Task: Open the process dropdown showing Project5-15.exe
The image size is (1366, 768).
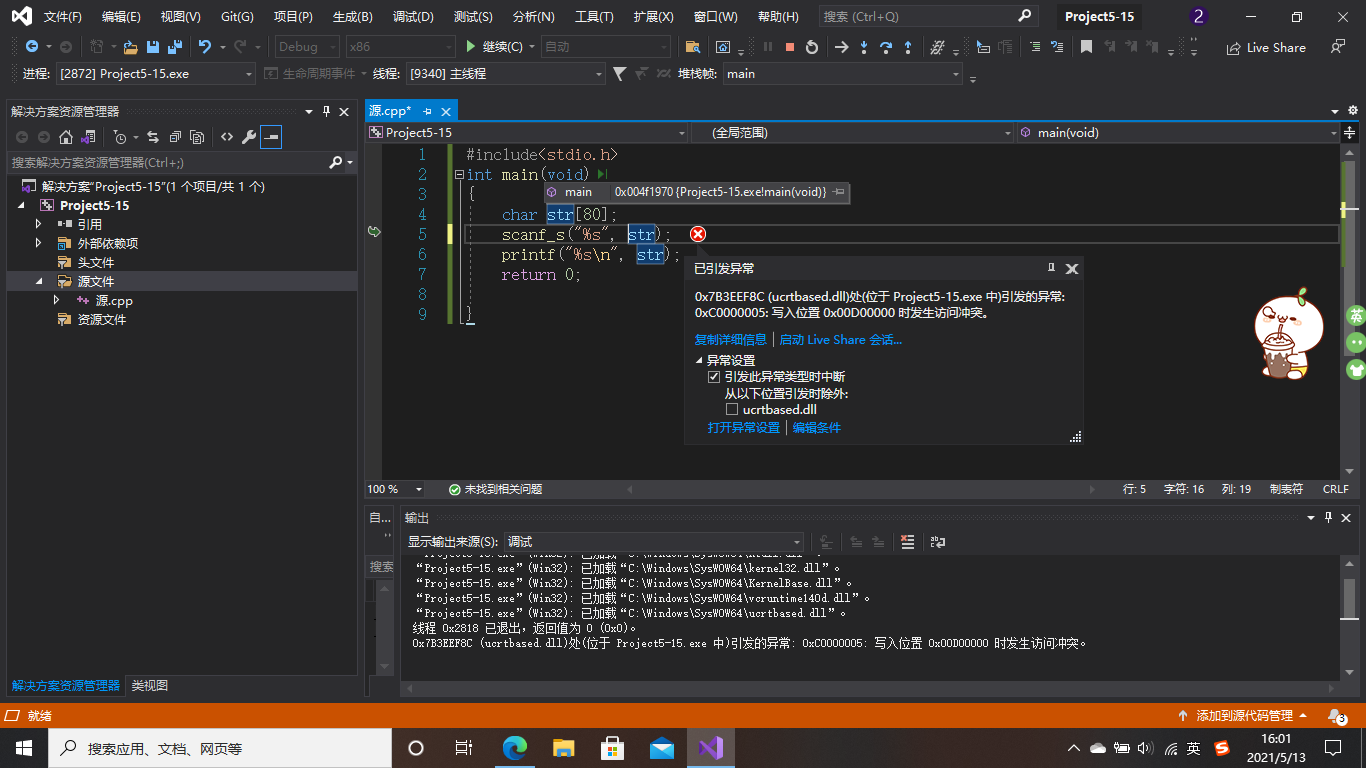Action: (x=156, y=74)
